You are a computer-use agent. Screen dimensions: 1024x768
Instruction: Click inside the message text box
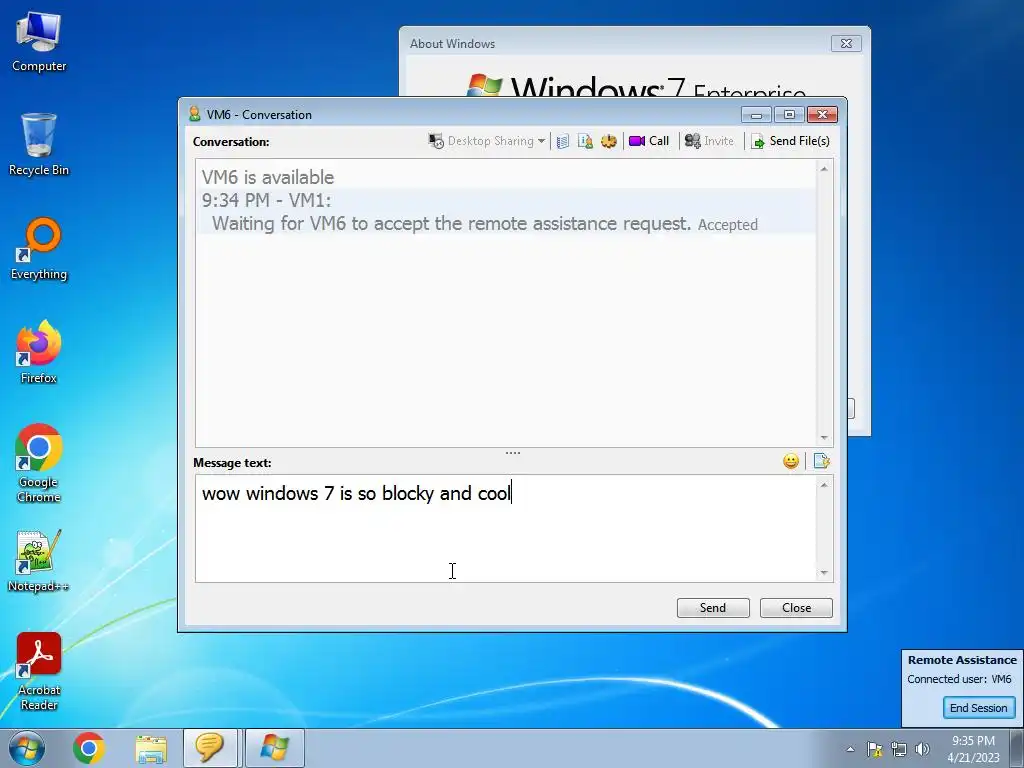coord(505,528)
